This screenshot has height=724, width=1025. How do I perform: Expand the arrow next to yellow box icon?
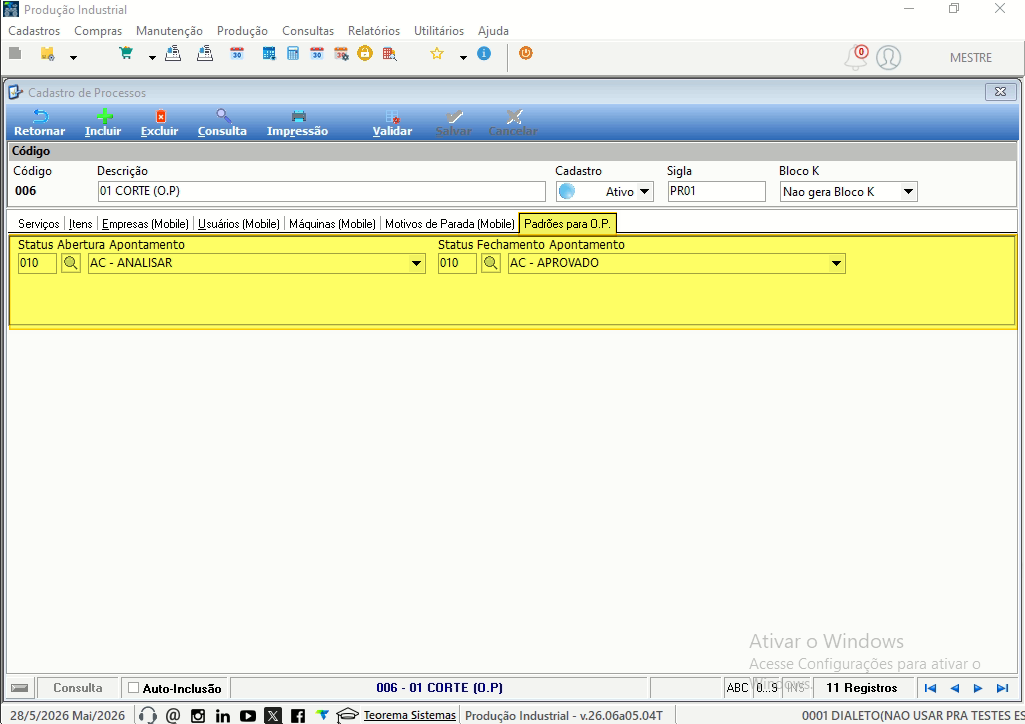pyautogui.click(x=73, y=58)
